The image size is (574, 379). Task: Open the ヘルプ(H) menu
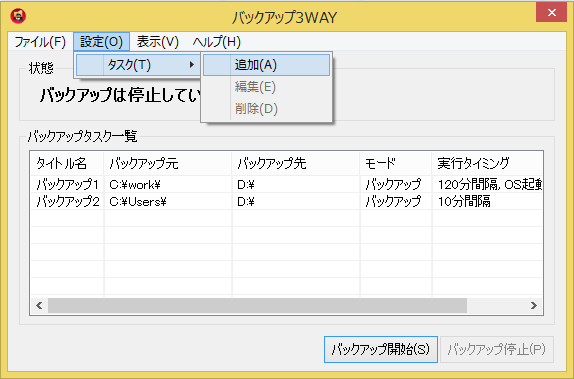(217, 42)
